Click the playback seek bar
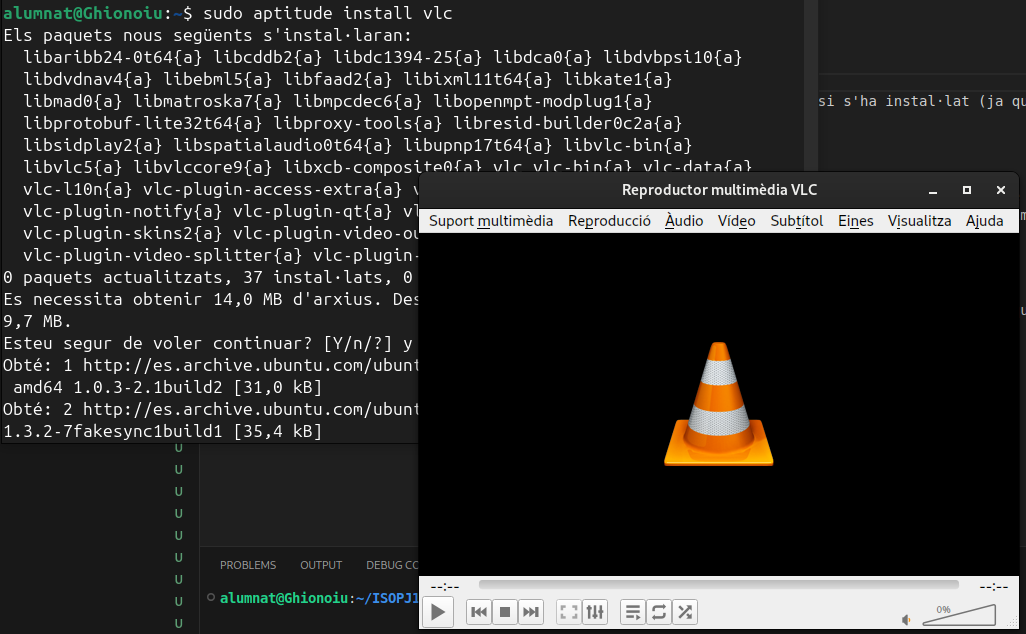The image size is (1026, 634). click(x=718, y=585)
